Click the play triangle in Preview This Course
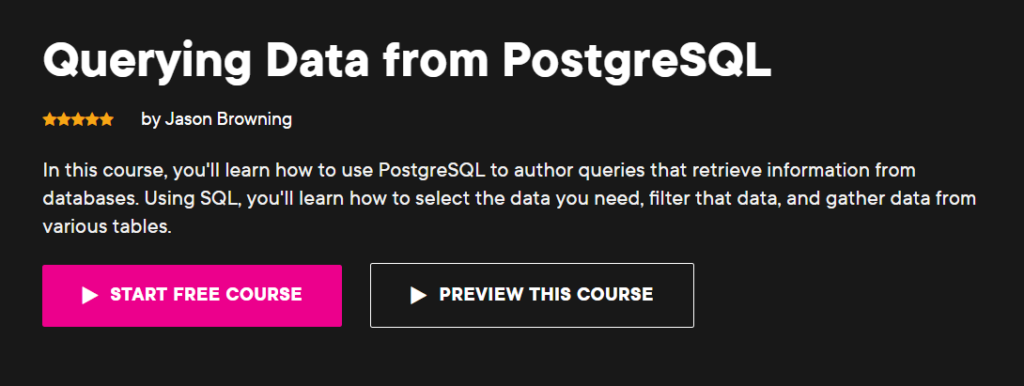Screen dimensions: 1024x386 point(418,295)
